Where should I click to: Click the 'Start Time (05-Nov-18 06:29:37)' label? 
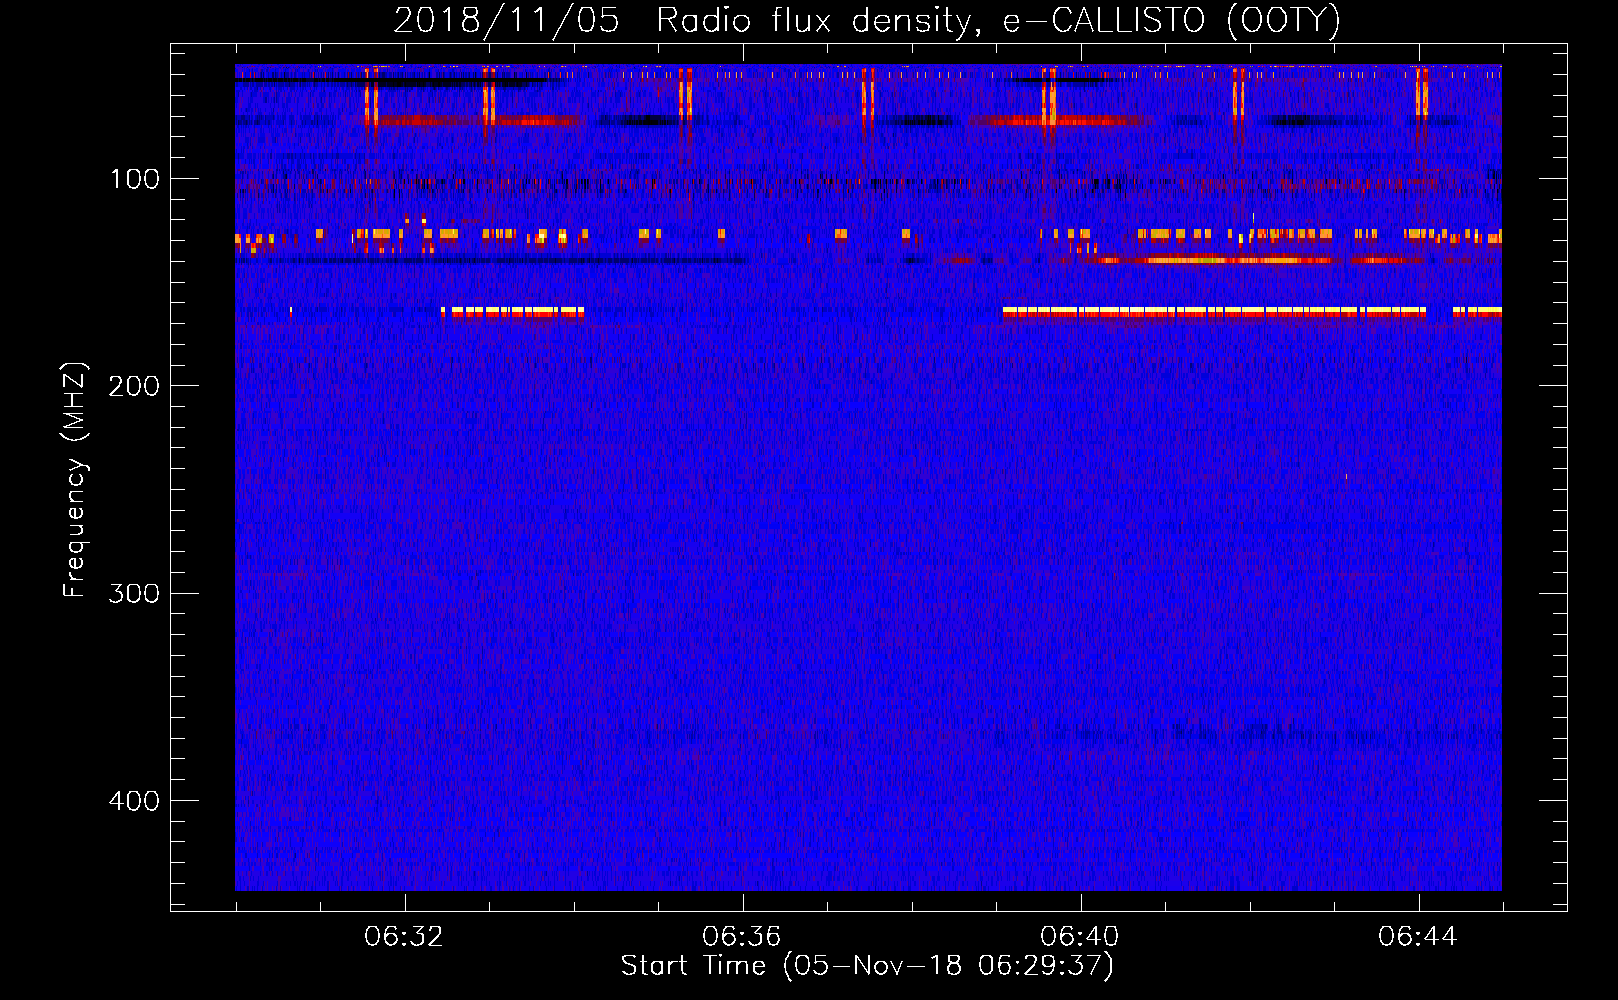(867, 966)
